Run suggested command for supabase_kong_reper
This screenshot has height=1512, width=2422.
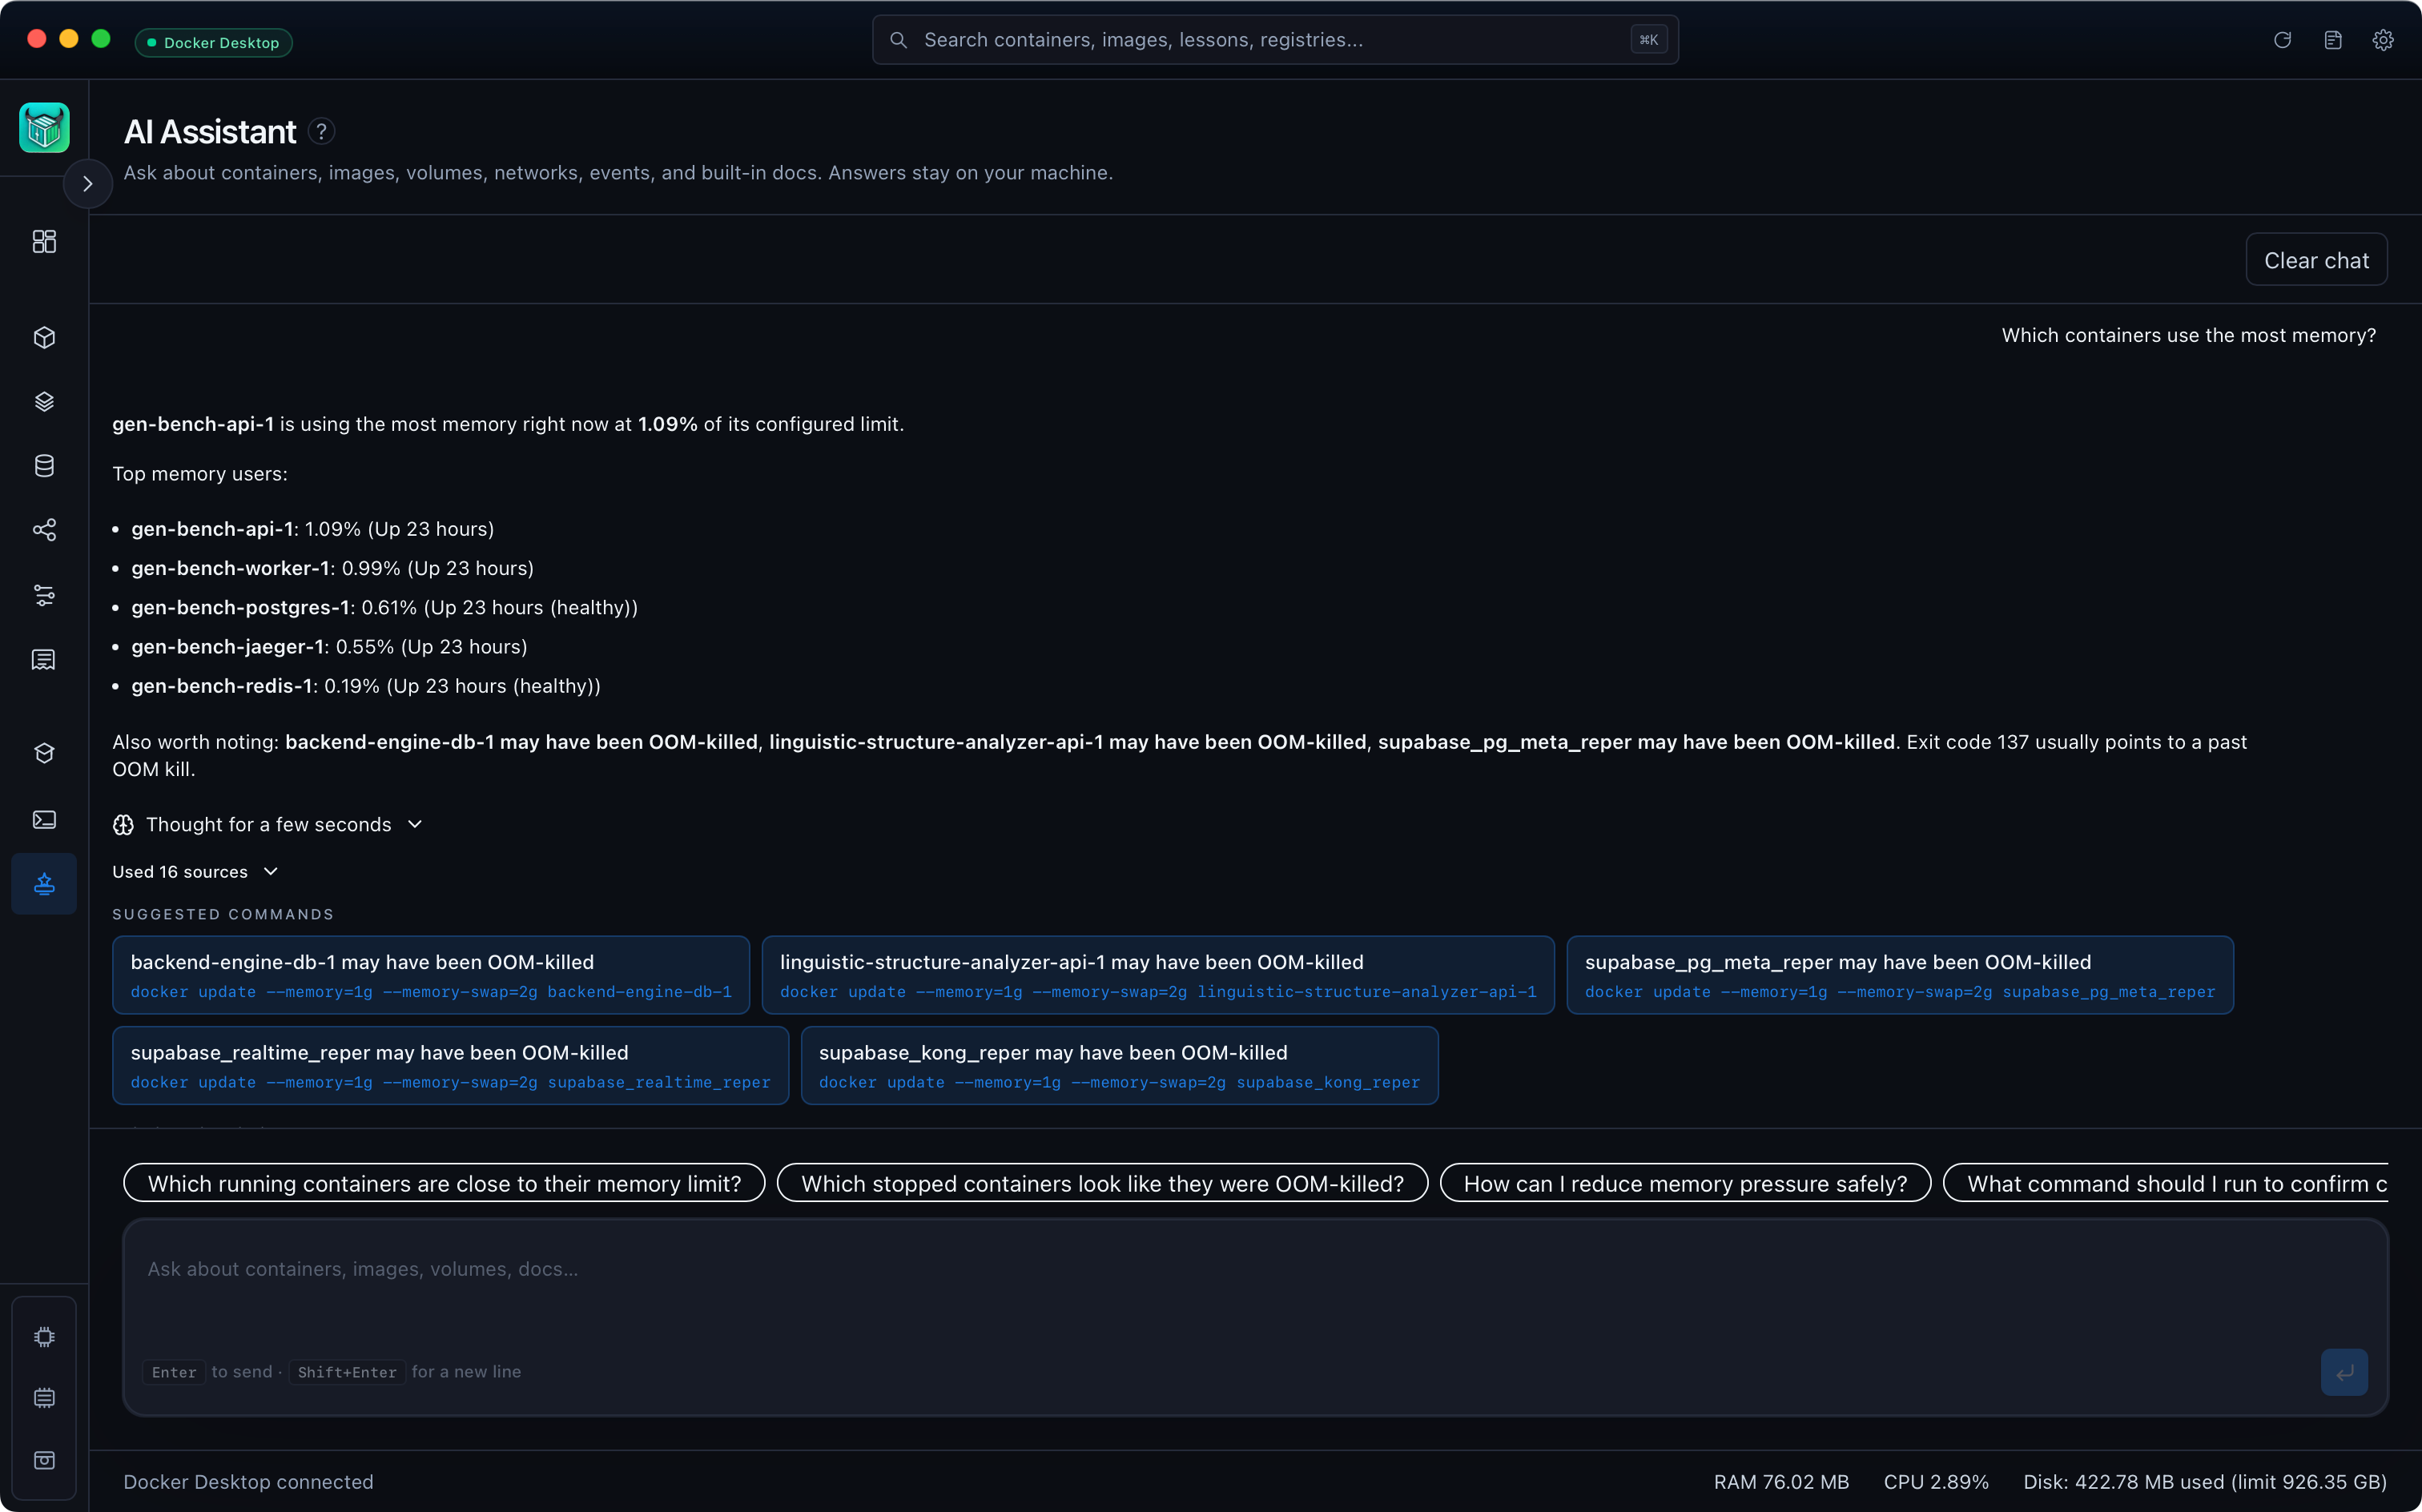(x=1120, y=1066)
